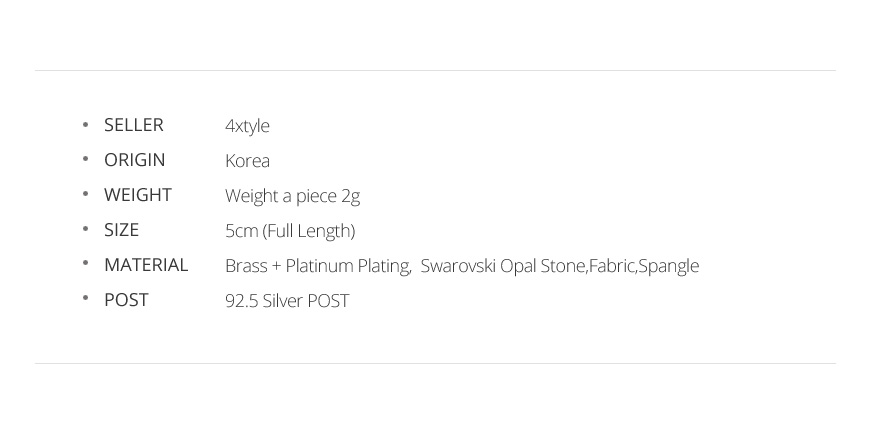This screenshot has height=437, width=873.
Task: Click the 'Brass + Platinum Plating' text
Action: [317, 266]
